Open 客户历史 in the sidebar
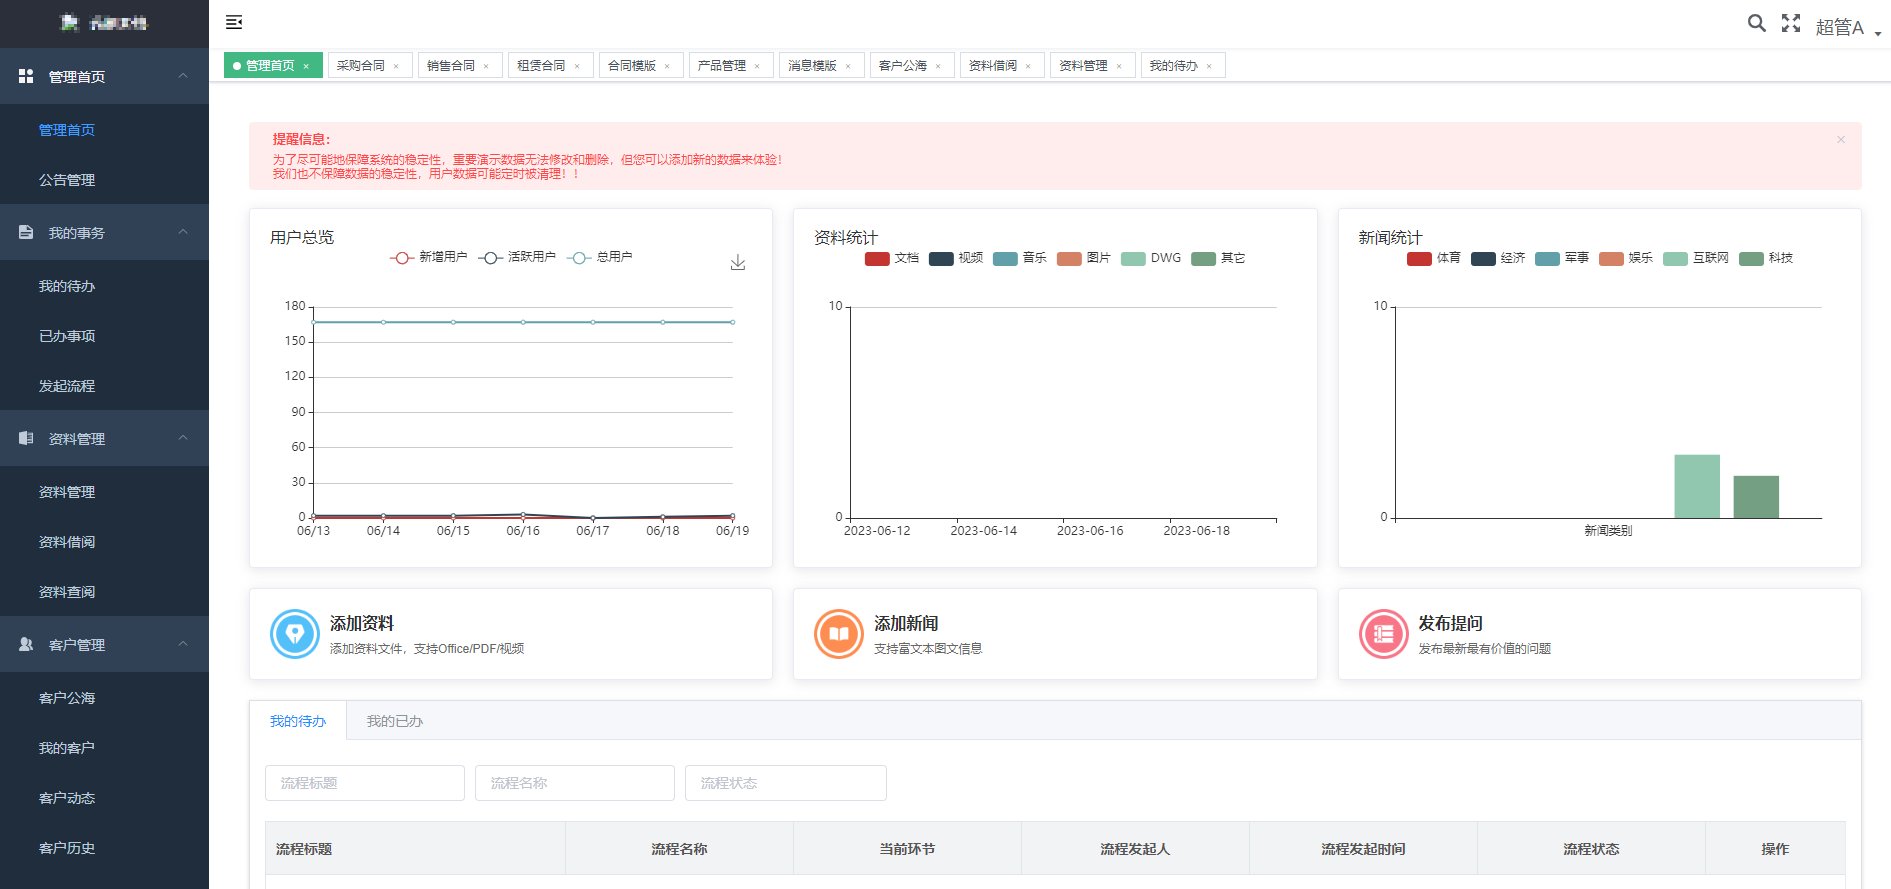This screenshot has width=1891, height=889. coord(104,848)
